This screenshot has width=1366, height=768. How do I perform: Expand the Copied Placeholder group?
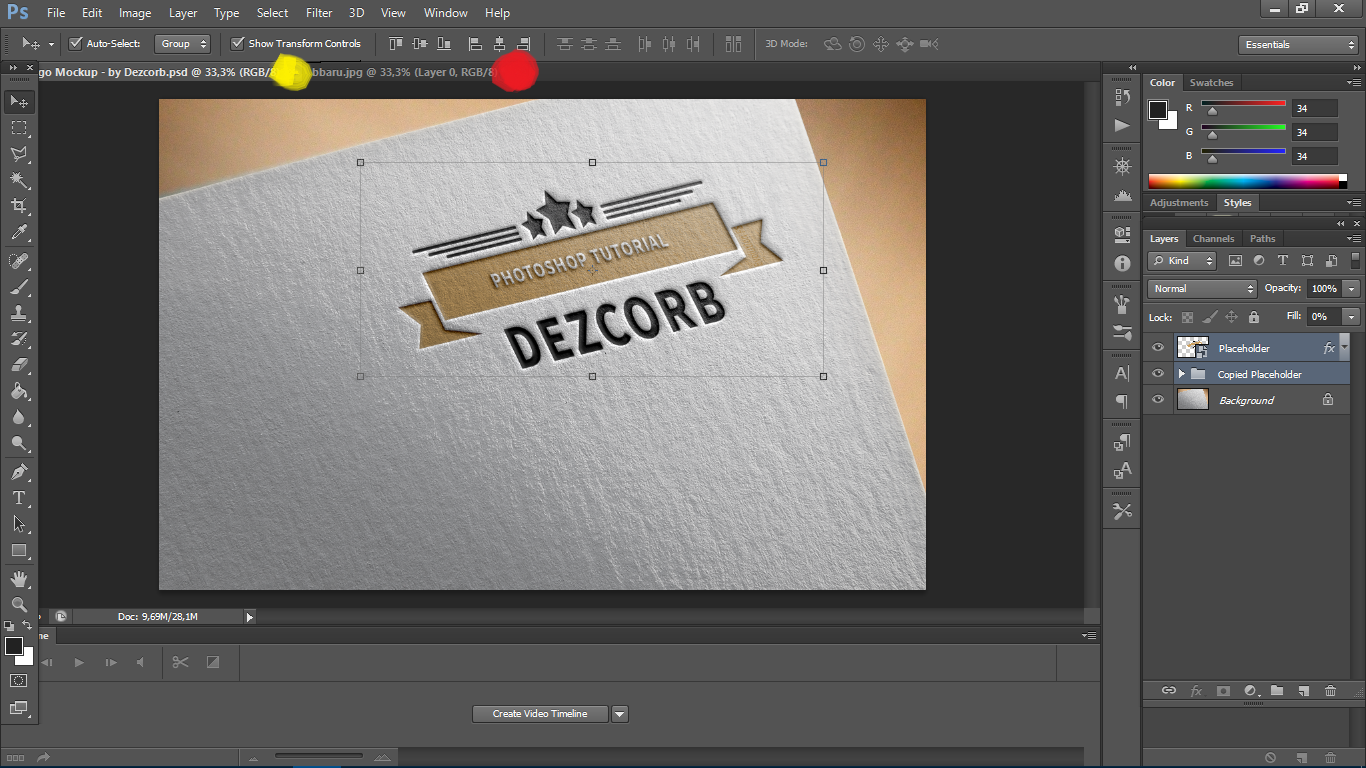1181,374
